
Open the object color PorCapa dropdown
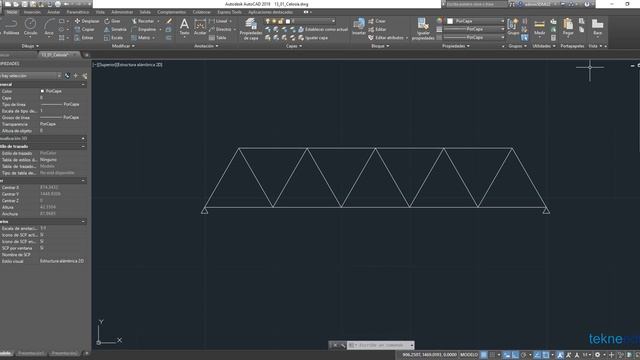(x=476, y=21)
